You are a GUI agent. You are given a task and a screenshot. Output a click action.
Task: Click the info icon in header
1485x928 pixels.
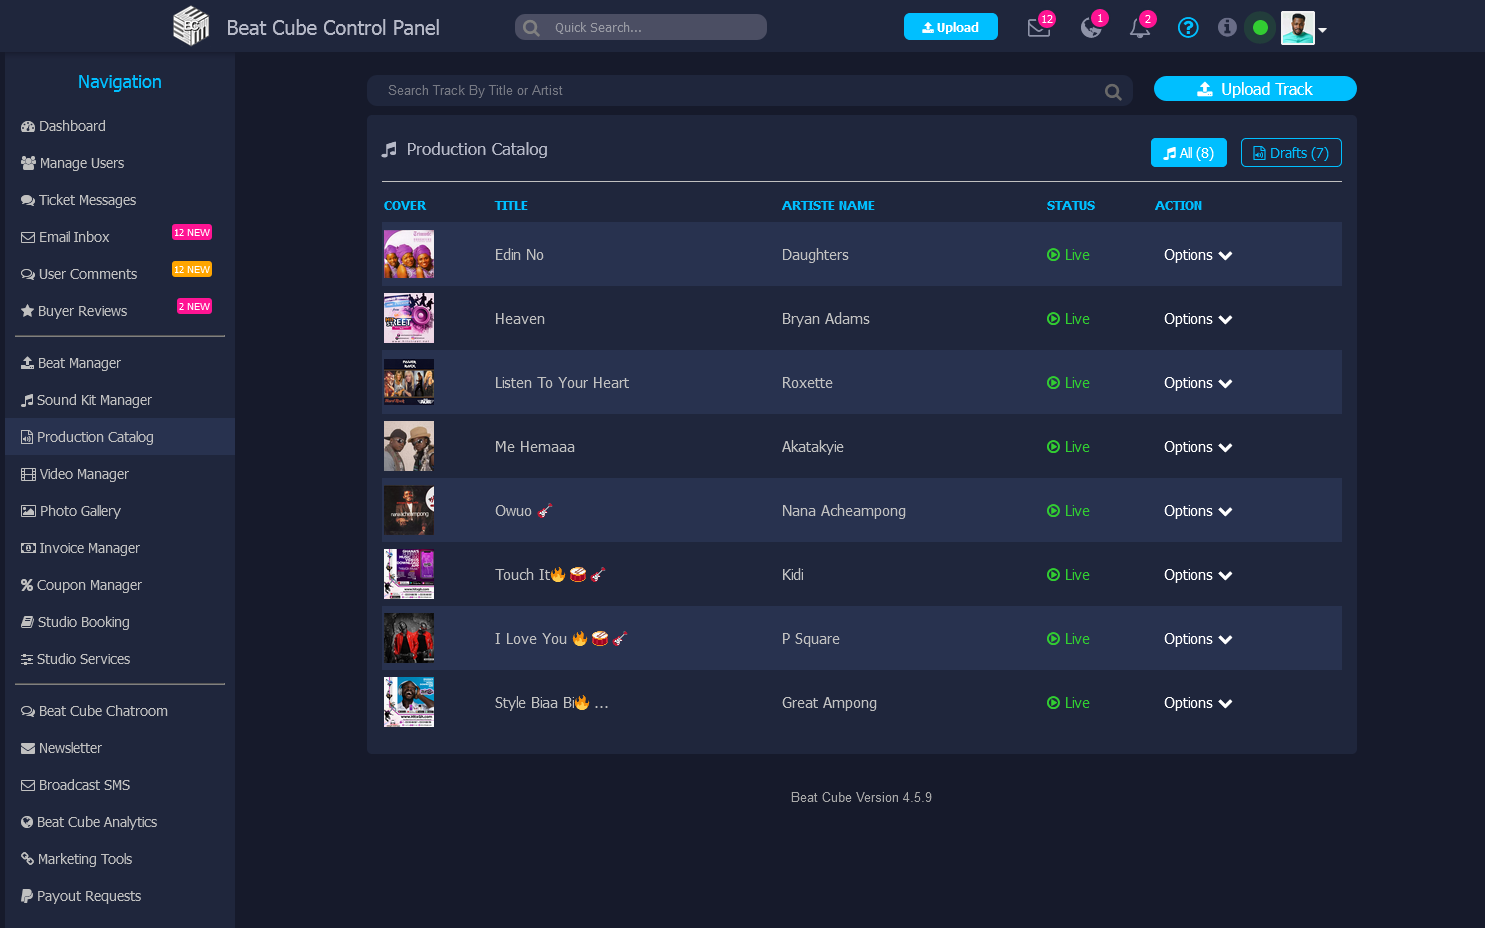pos(1227,28)
